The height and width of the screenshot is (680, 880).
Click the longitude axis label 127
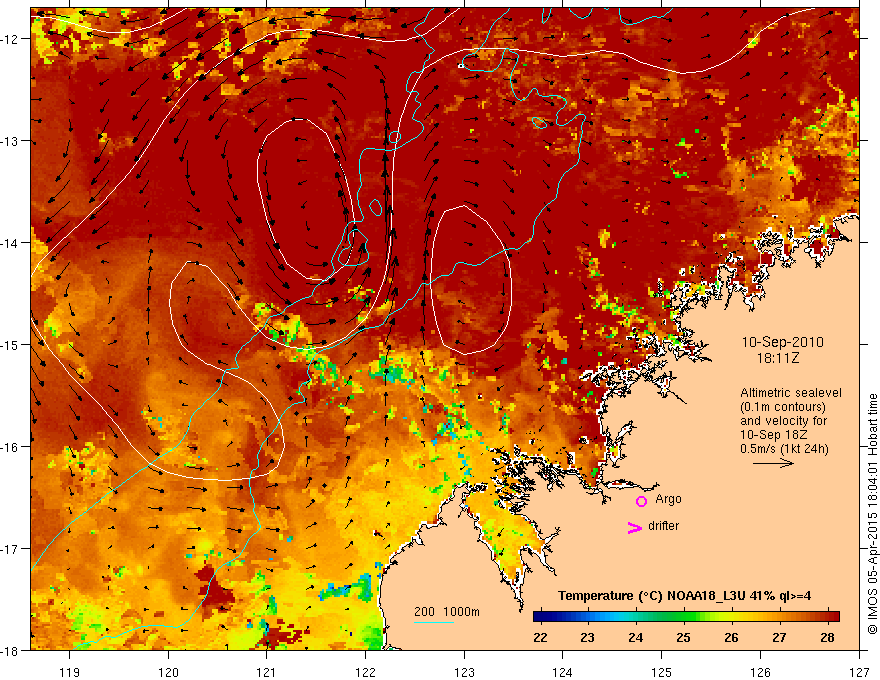coord(859,672)
